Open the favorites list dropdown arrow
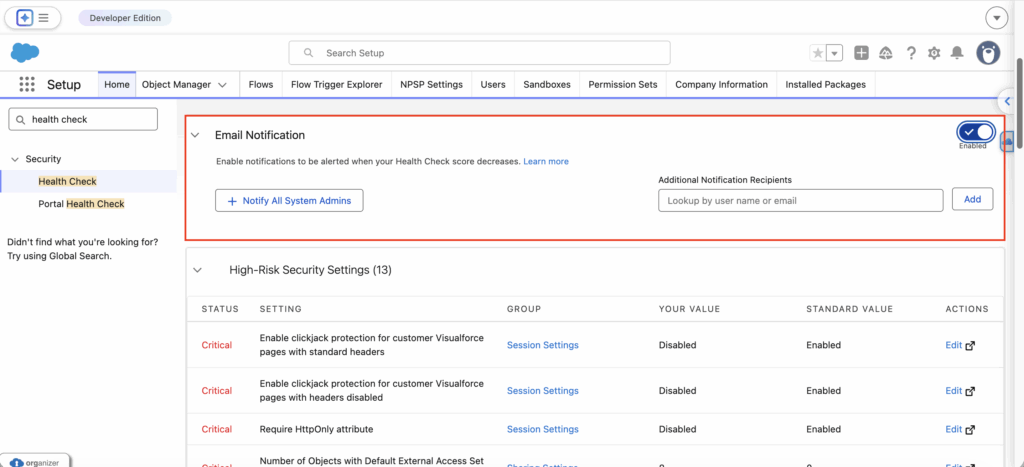The height and width of the screenshot is (467, 1024). tap(835, 53)
